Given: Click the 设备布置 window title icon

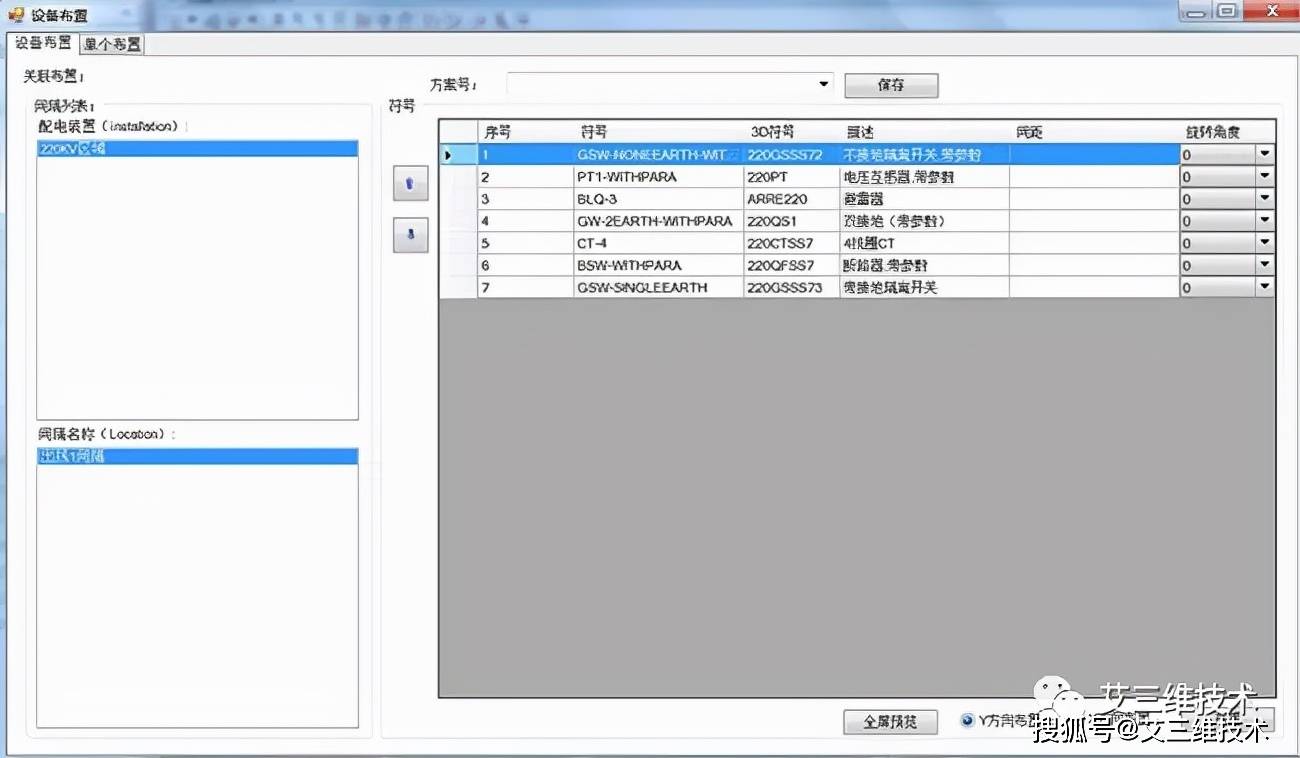Looking at the screenshot, I should tap(16, 14).
